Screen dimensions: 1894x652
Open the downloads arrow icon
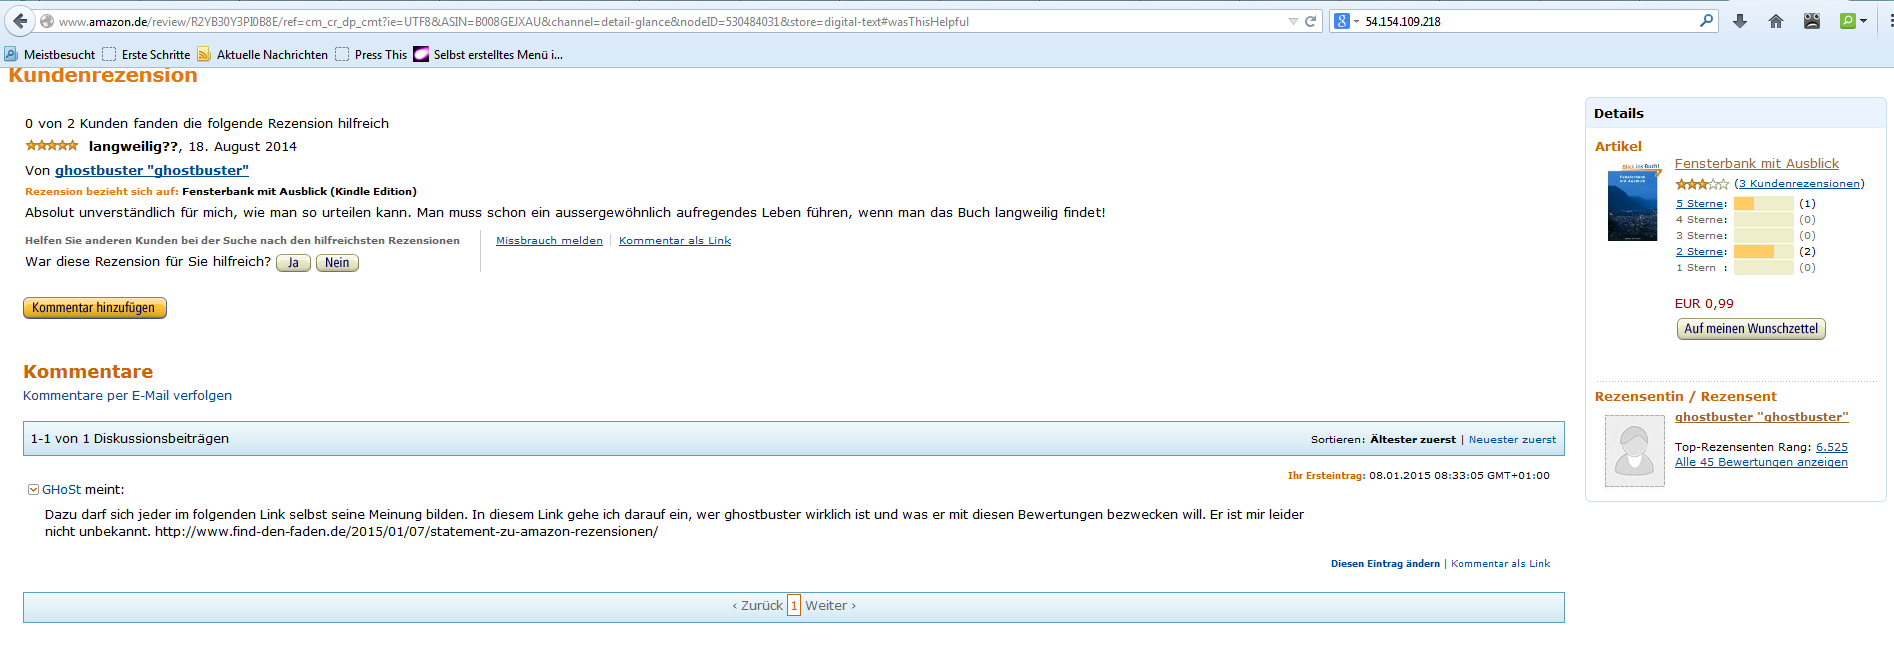[x=1740, y=21]
